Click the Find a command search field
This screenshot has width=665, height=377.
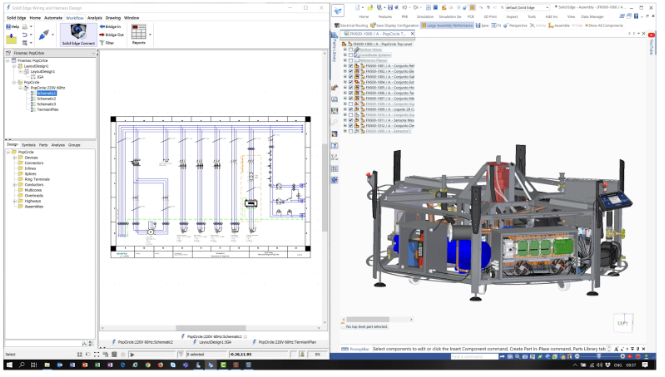474,357
